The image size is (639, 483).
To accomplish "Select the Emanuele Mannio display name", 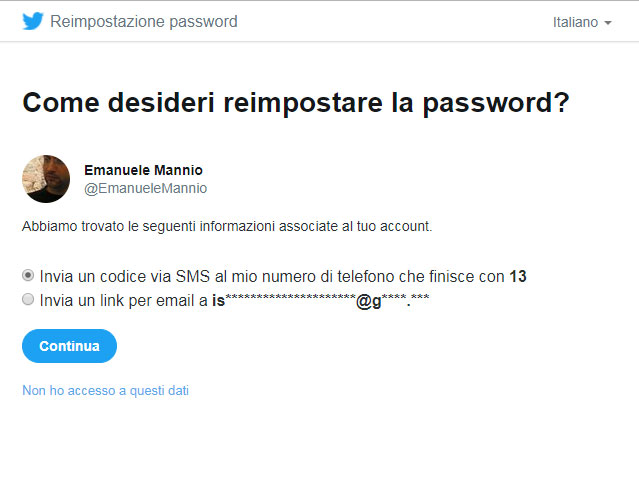I will point(143,170).
